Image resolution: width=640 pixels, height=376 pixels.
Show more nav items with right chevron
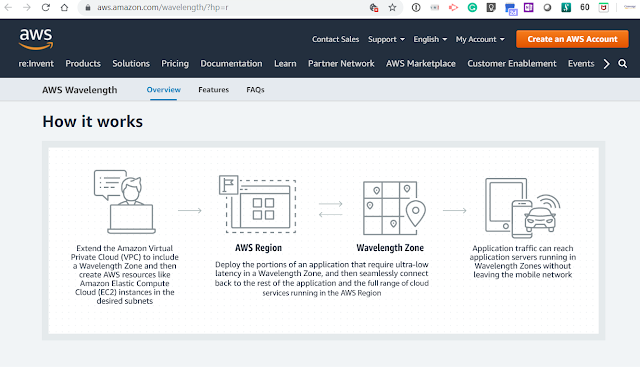pyautogui.click(x=607, y=64)
